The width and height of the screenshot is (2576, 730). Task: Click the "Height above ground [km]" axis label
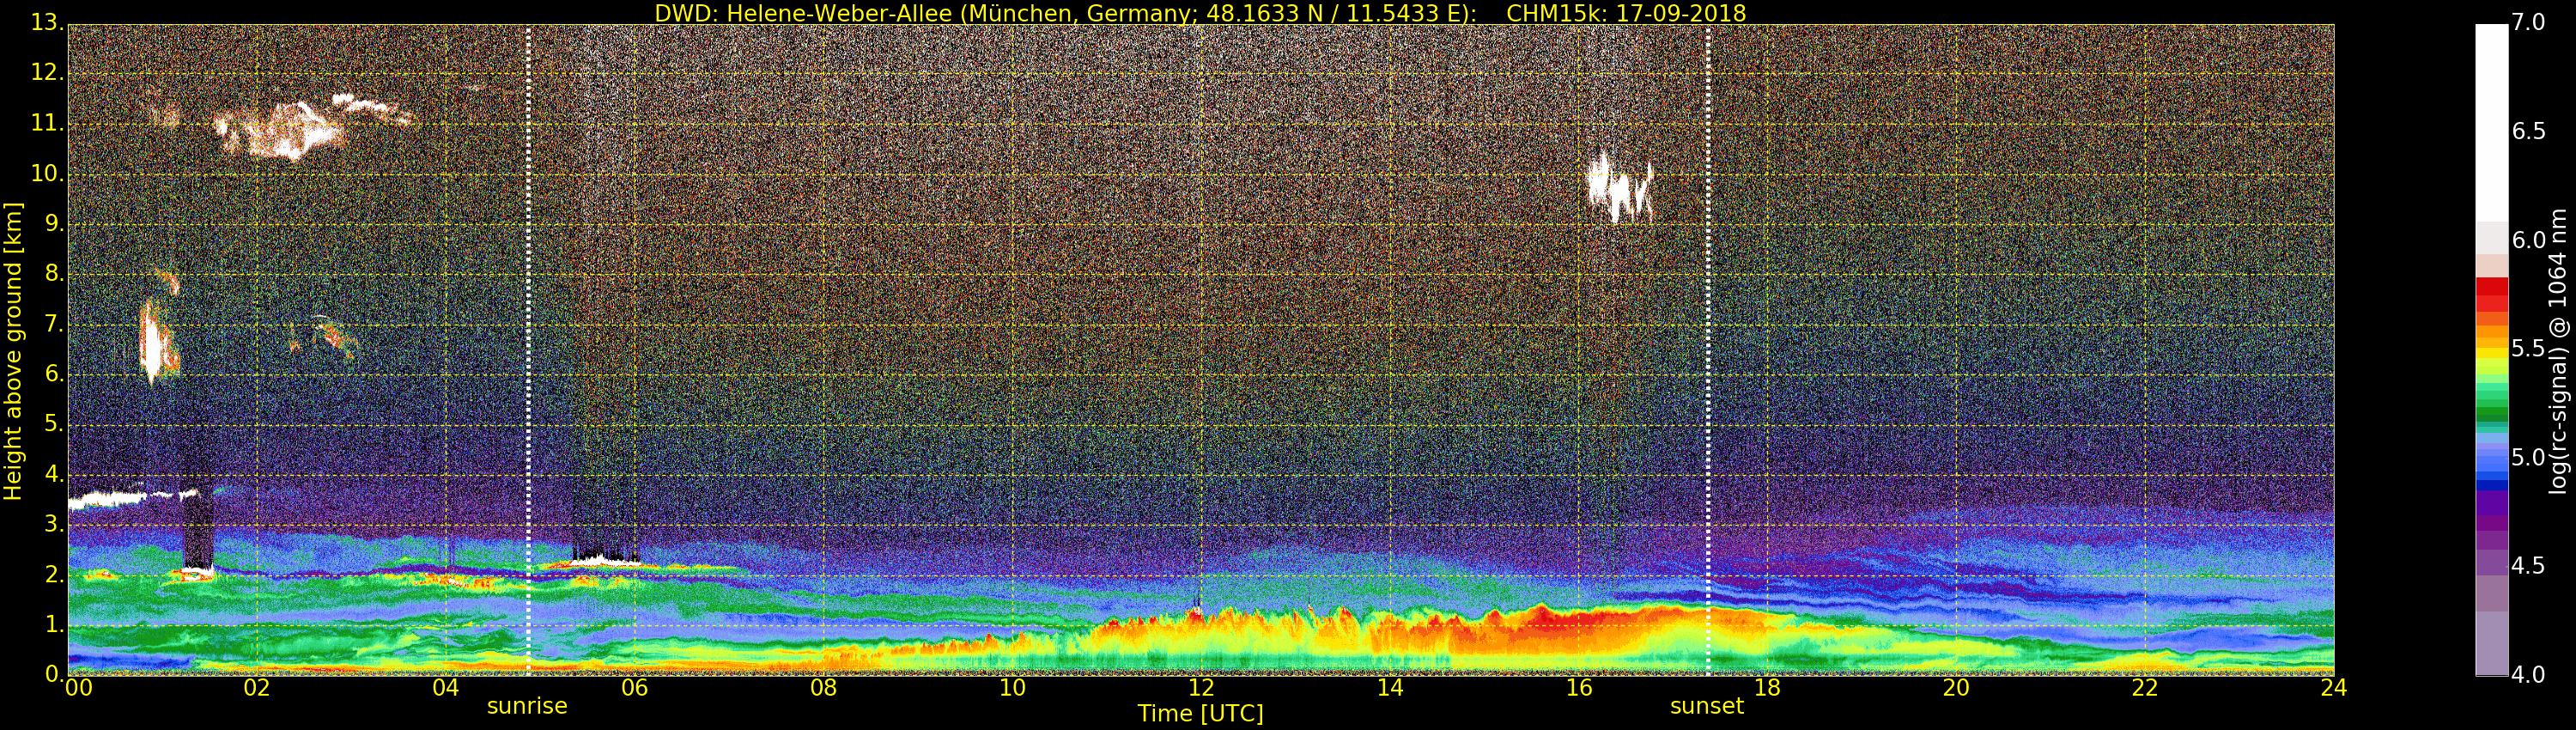click(x=13, y=350)
